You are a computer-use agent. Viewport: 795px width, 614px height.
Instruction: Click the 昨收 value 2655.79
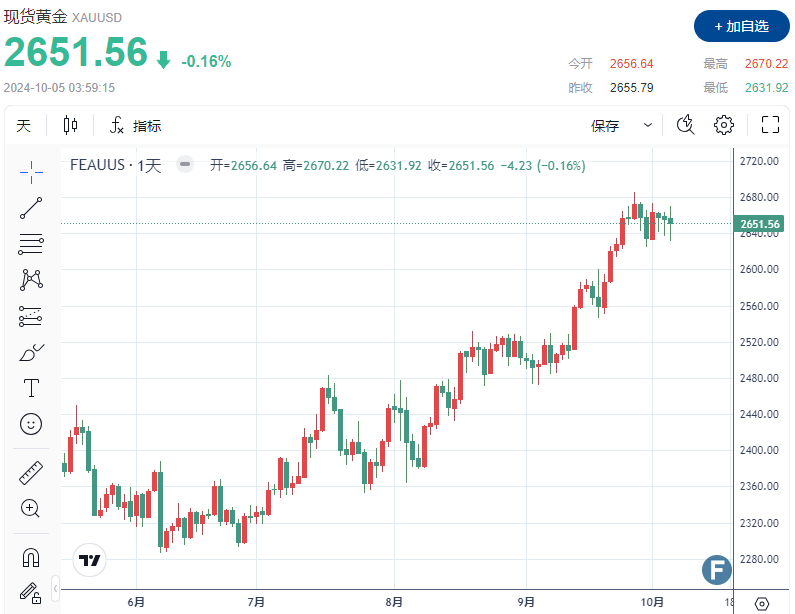pos(631,88)
